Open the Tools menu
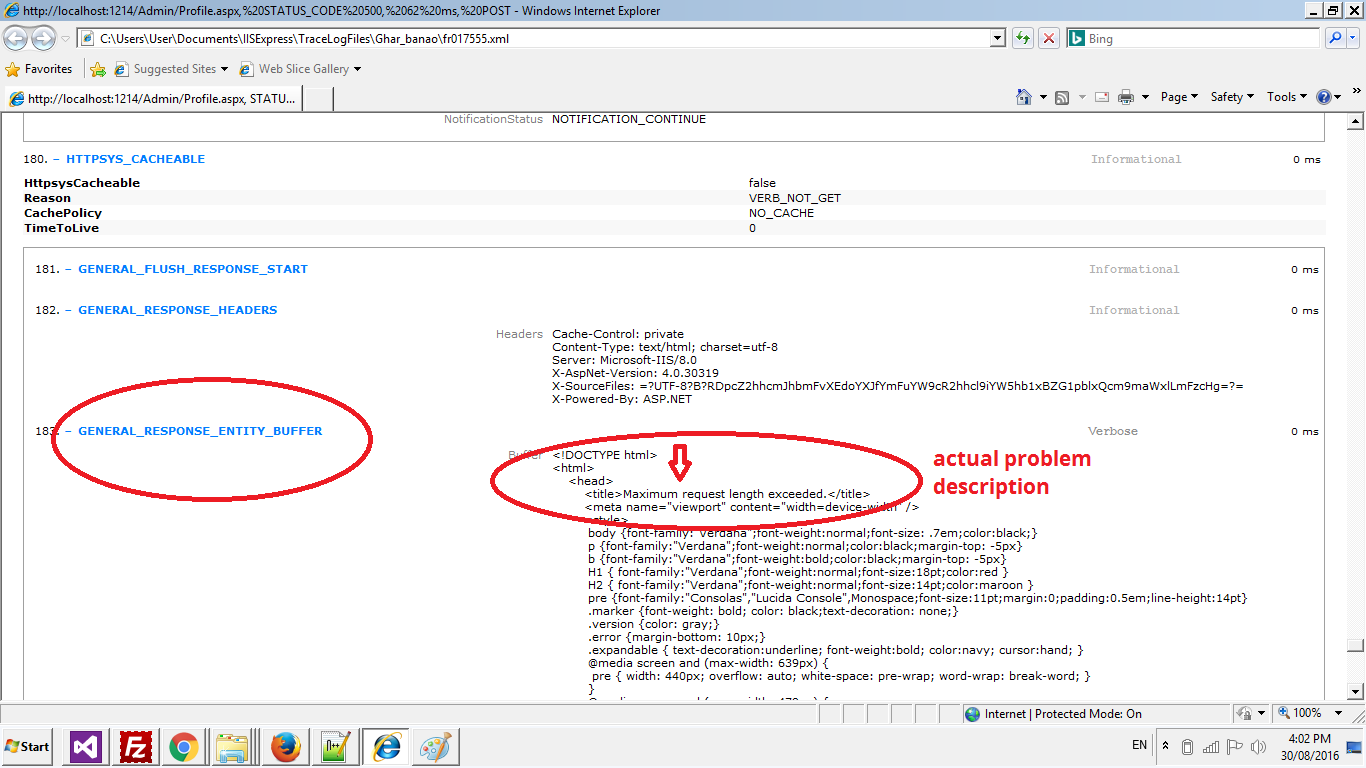 pyautogui.click(x=1287, y=97)
